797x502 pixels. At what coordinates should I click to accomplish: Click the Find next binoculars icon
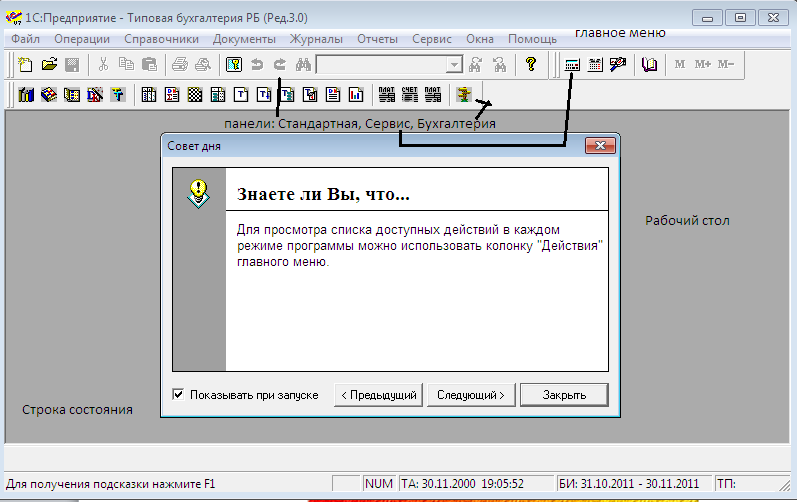coord(475,65)
